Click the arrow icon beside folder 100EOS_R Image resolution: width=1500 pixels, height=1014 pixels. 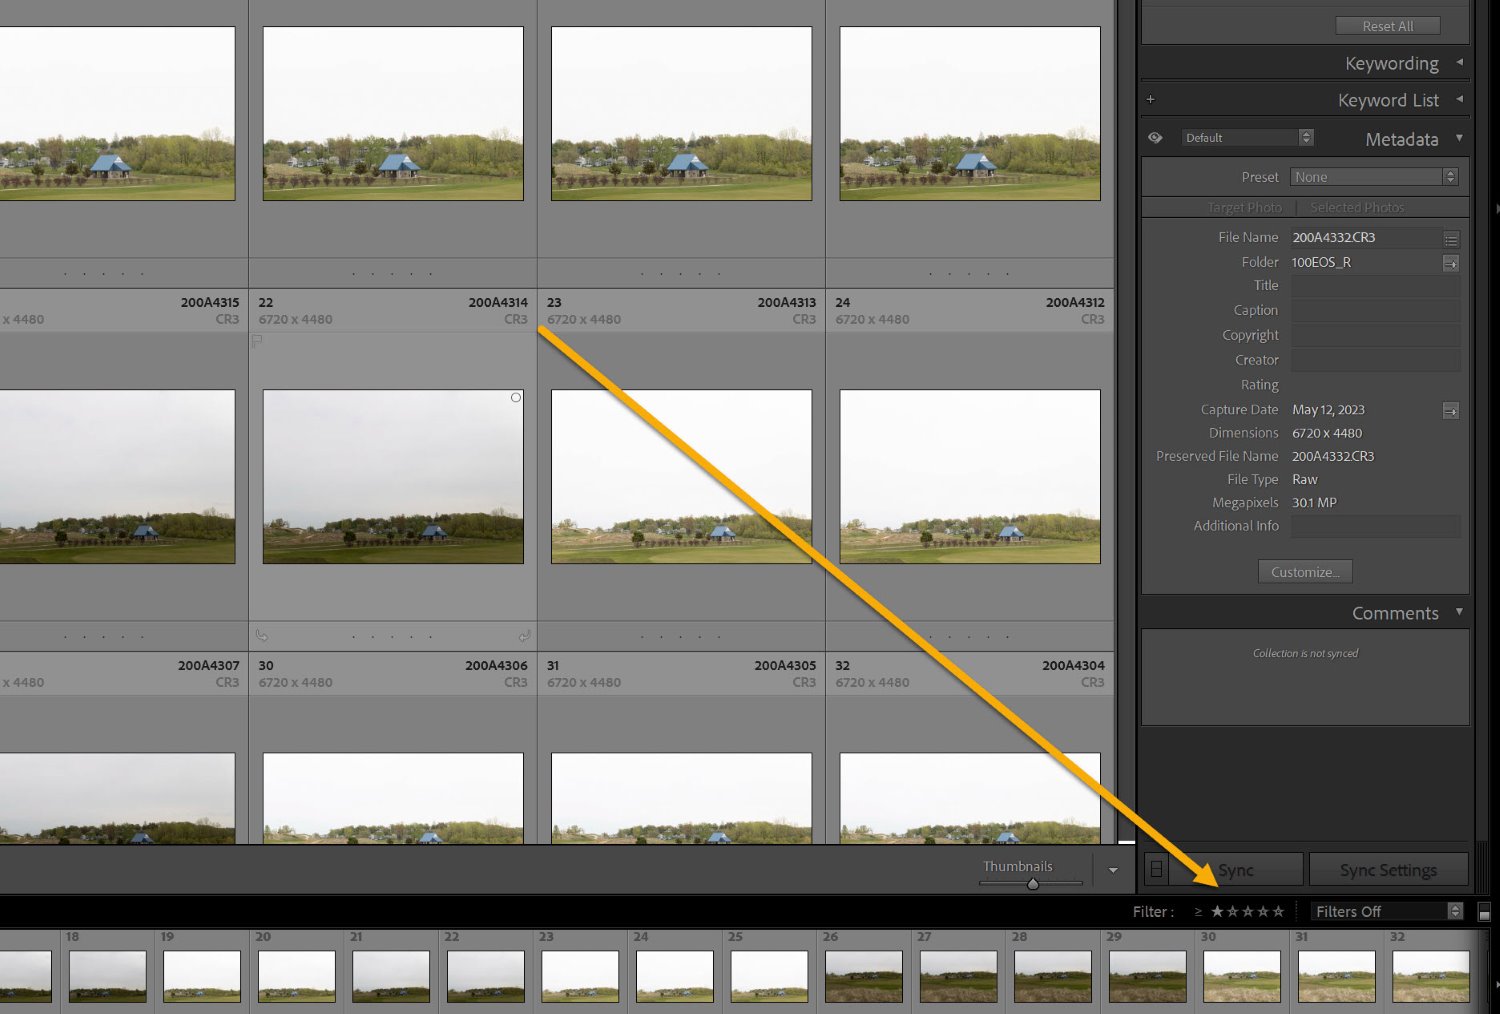(1452, 263)
